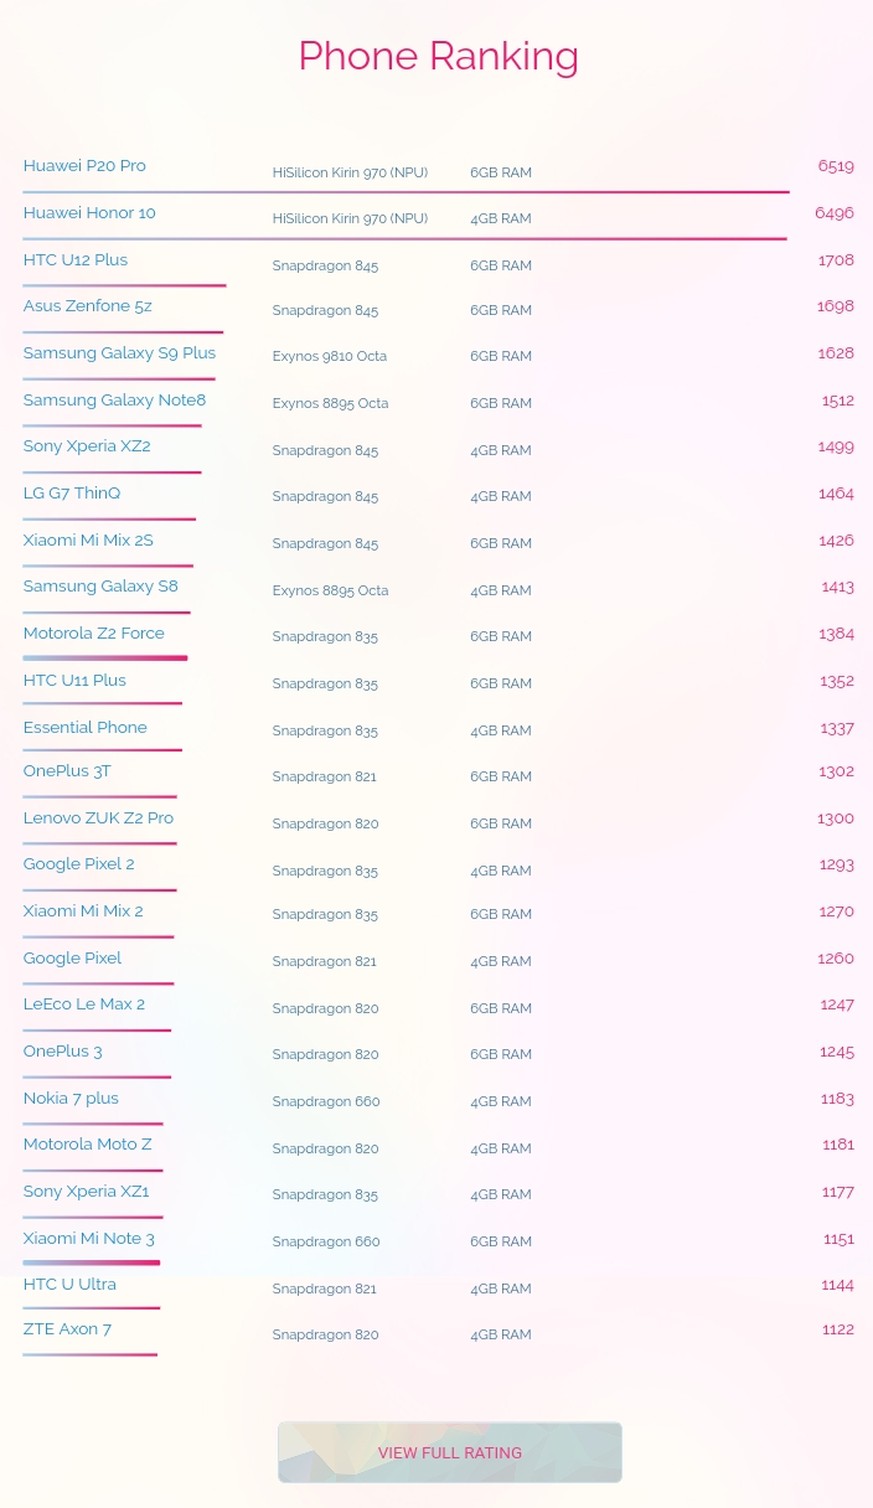Open the Huawei P20 Pro link
Image resolution: width=873 pixels, height=1508 pixels.
tap(85, 166)
